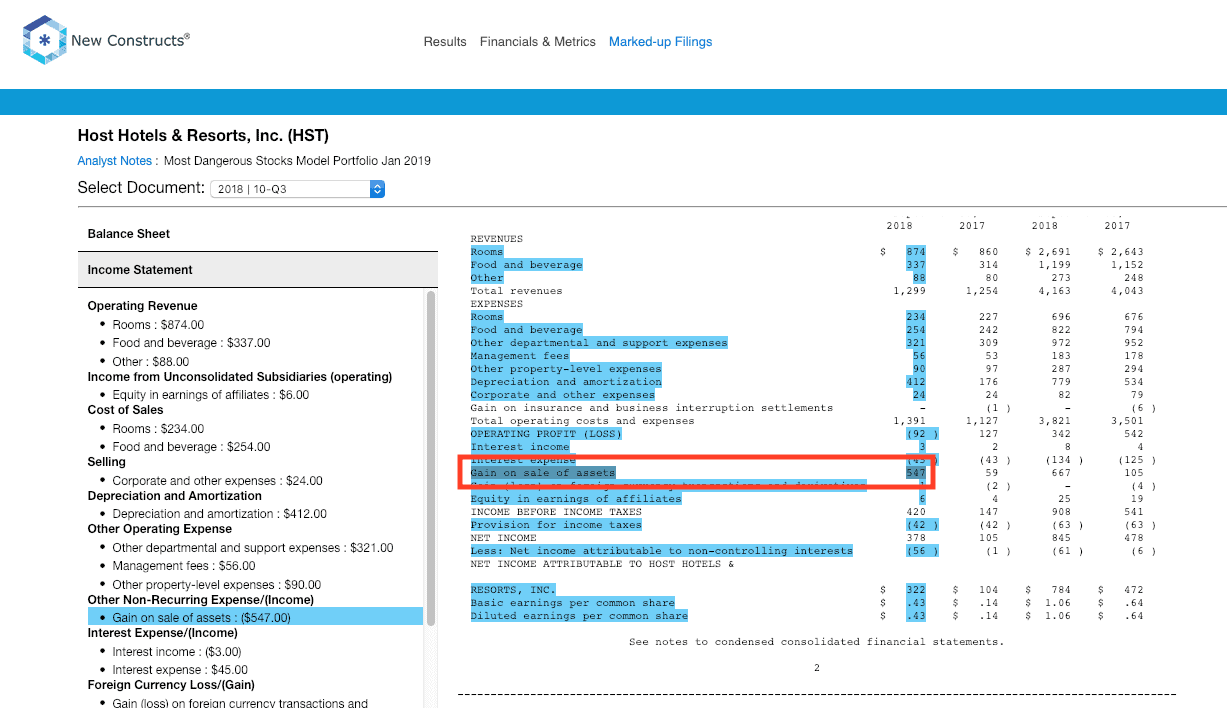The width and height of the screenshot is (1227, 708).
Task: Select Gain on sale of assets sidebar item
Action: click(255, 618)
